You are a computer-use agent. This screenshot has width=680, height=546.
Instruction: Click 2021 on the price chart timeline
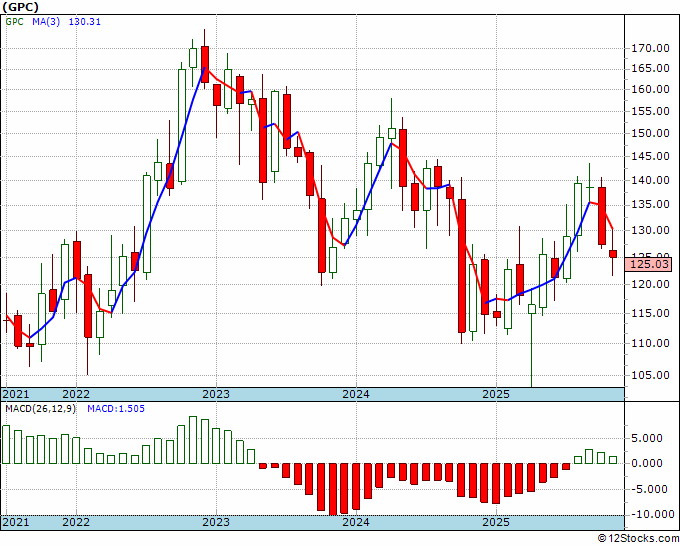point(16,394)
